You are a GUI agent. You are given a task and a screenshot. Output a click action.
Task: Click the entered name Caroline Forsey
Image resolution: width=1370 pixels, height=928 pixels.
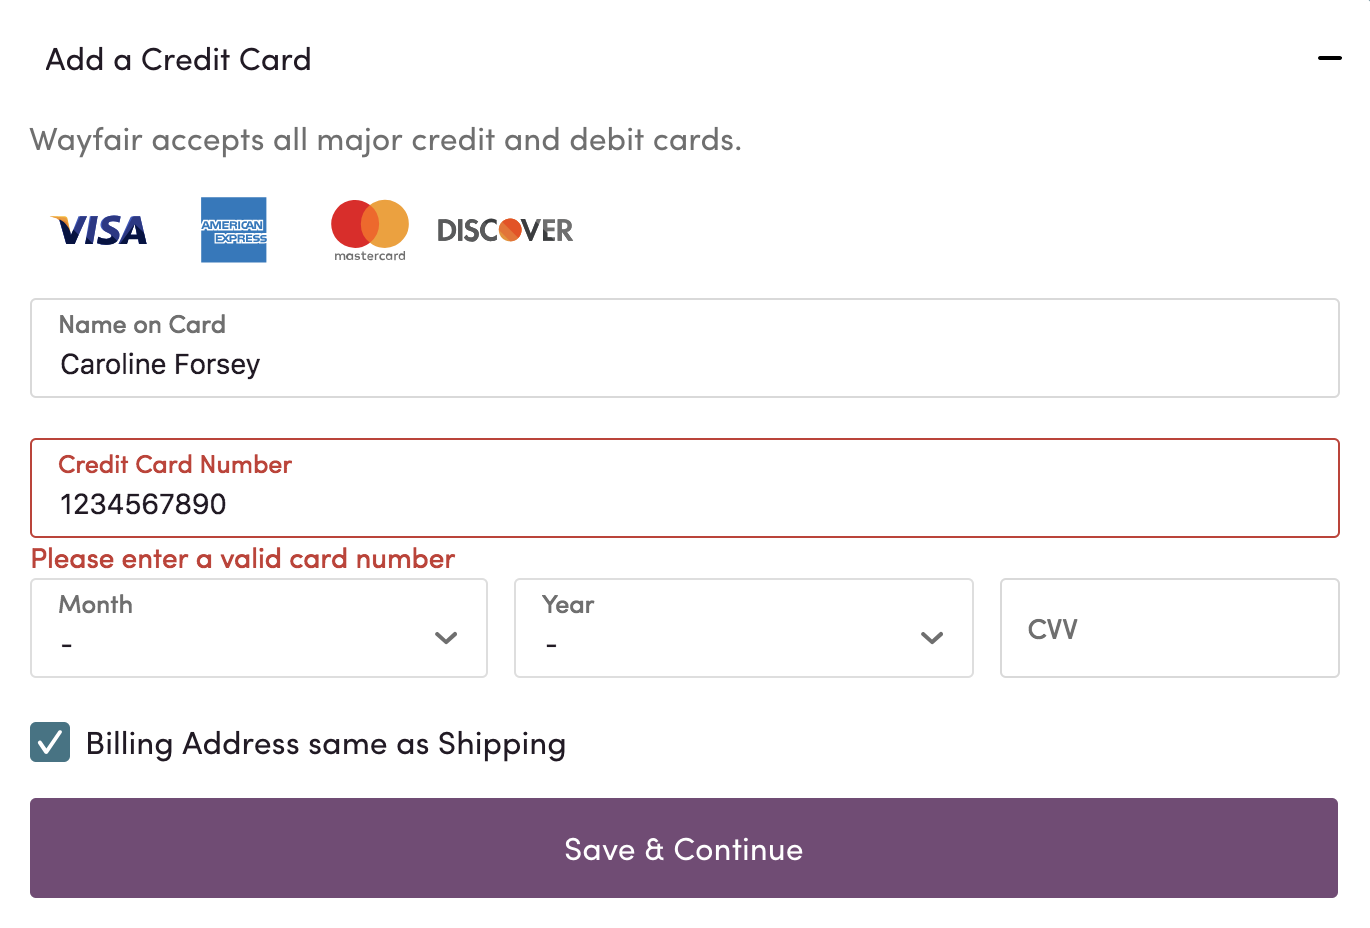[160, 365]
